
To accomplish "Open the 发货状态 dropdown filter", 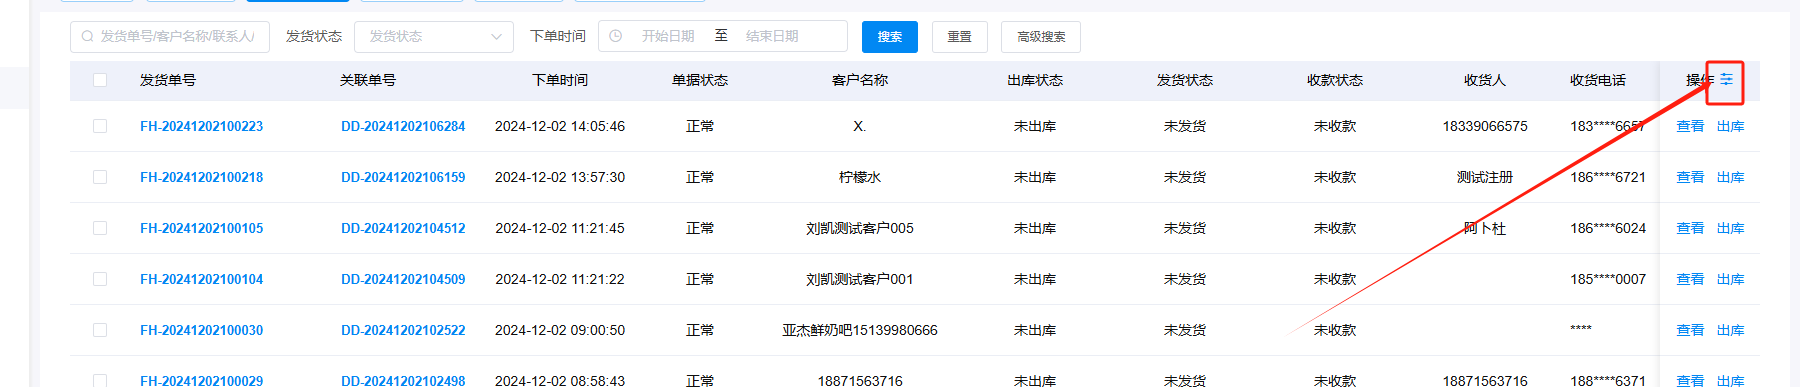I will [434, 36].
